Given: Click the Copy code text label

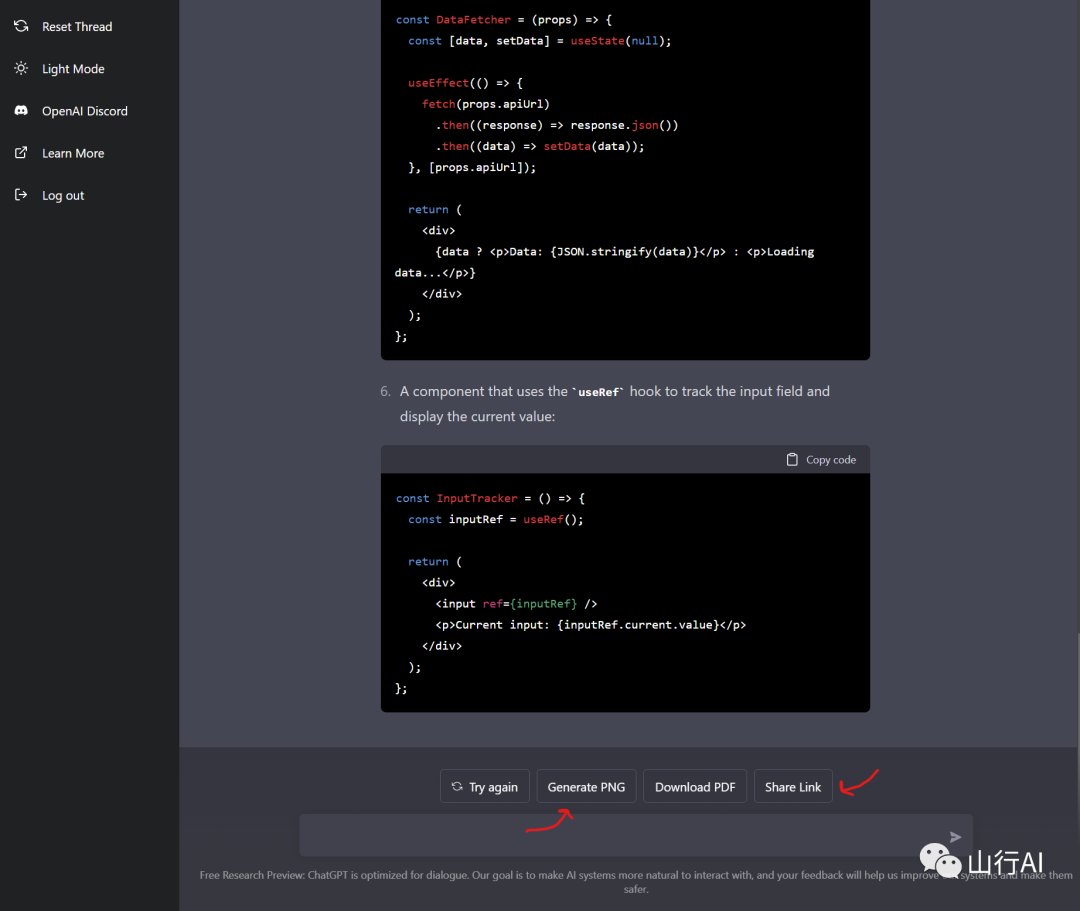Looking at the screenshot, I should coord(831,460).
